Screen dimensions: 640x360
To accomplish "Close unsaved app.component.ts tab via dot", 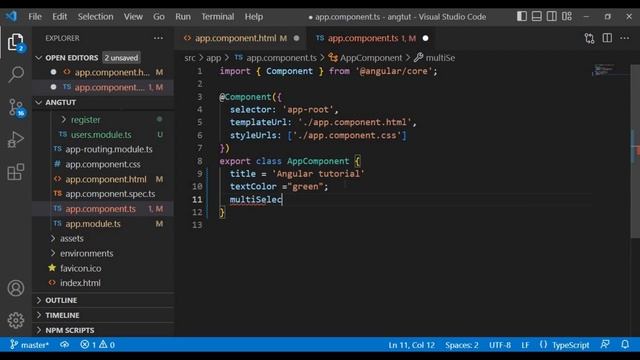I will click(425, 38).
